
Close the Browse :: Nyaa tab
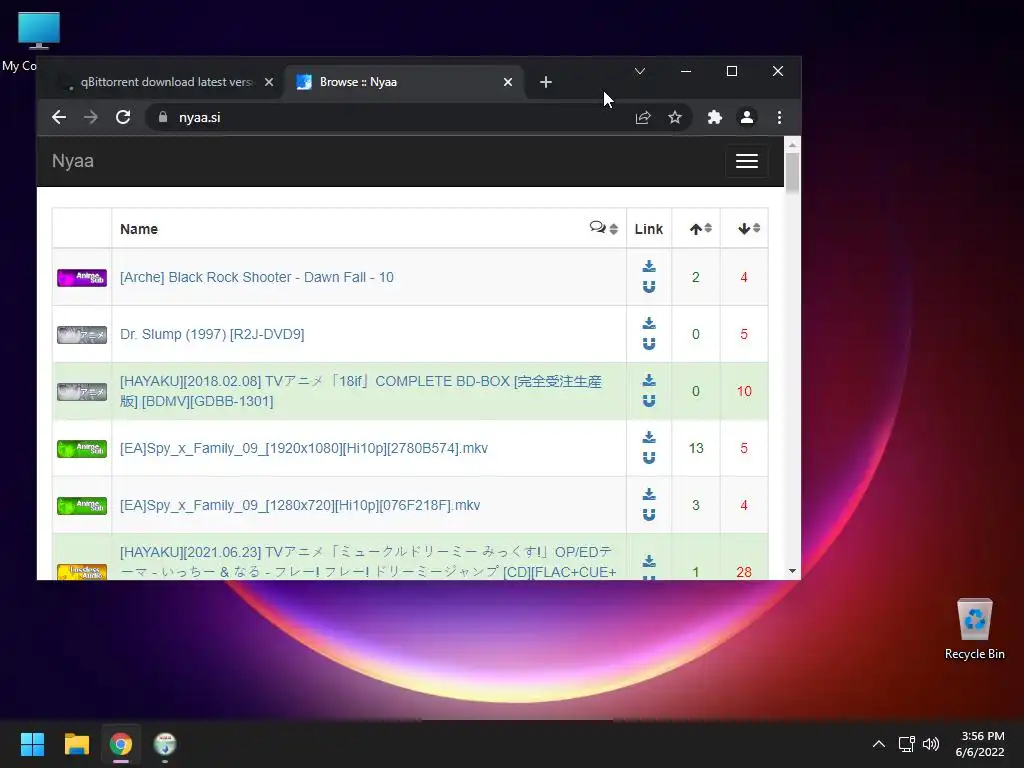[507, 82]
